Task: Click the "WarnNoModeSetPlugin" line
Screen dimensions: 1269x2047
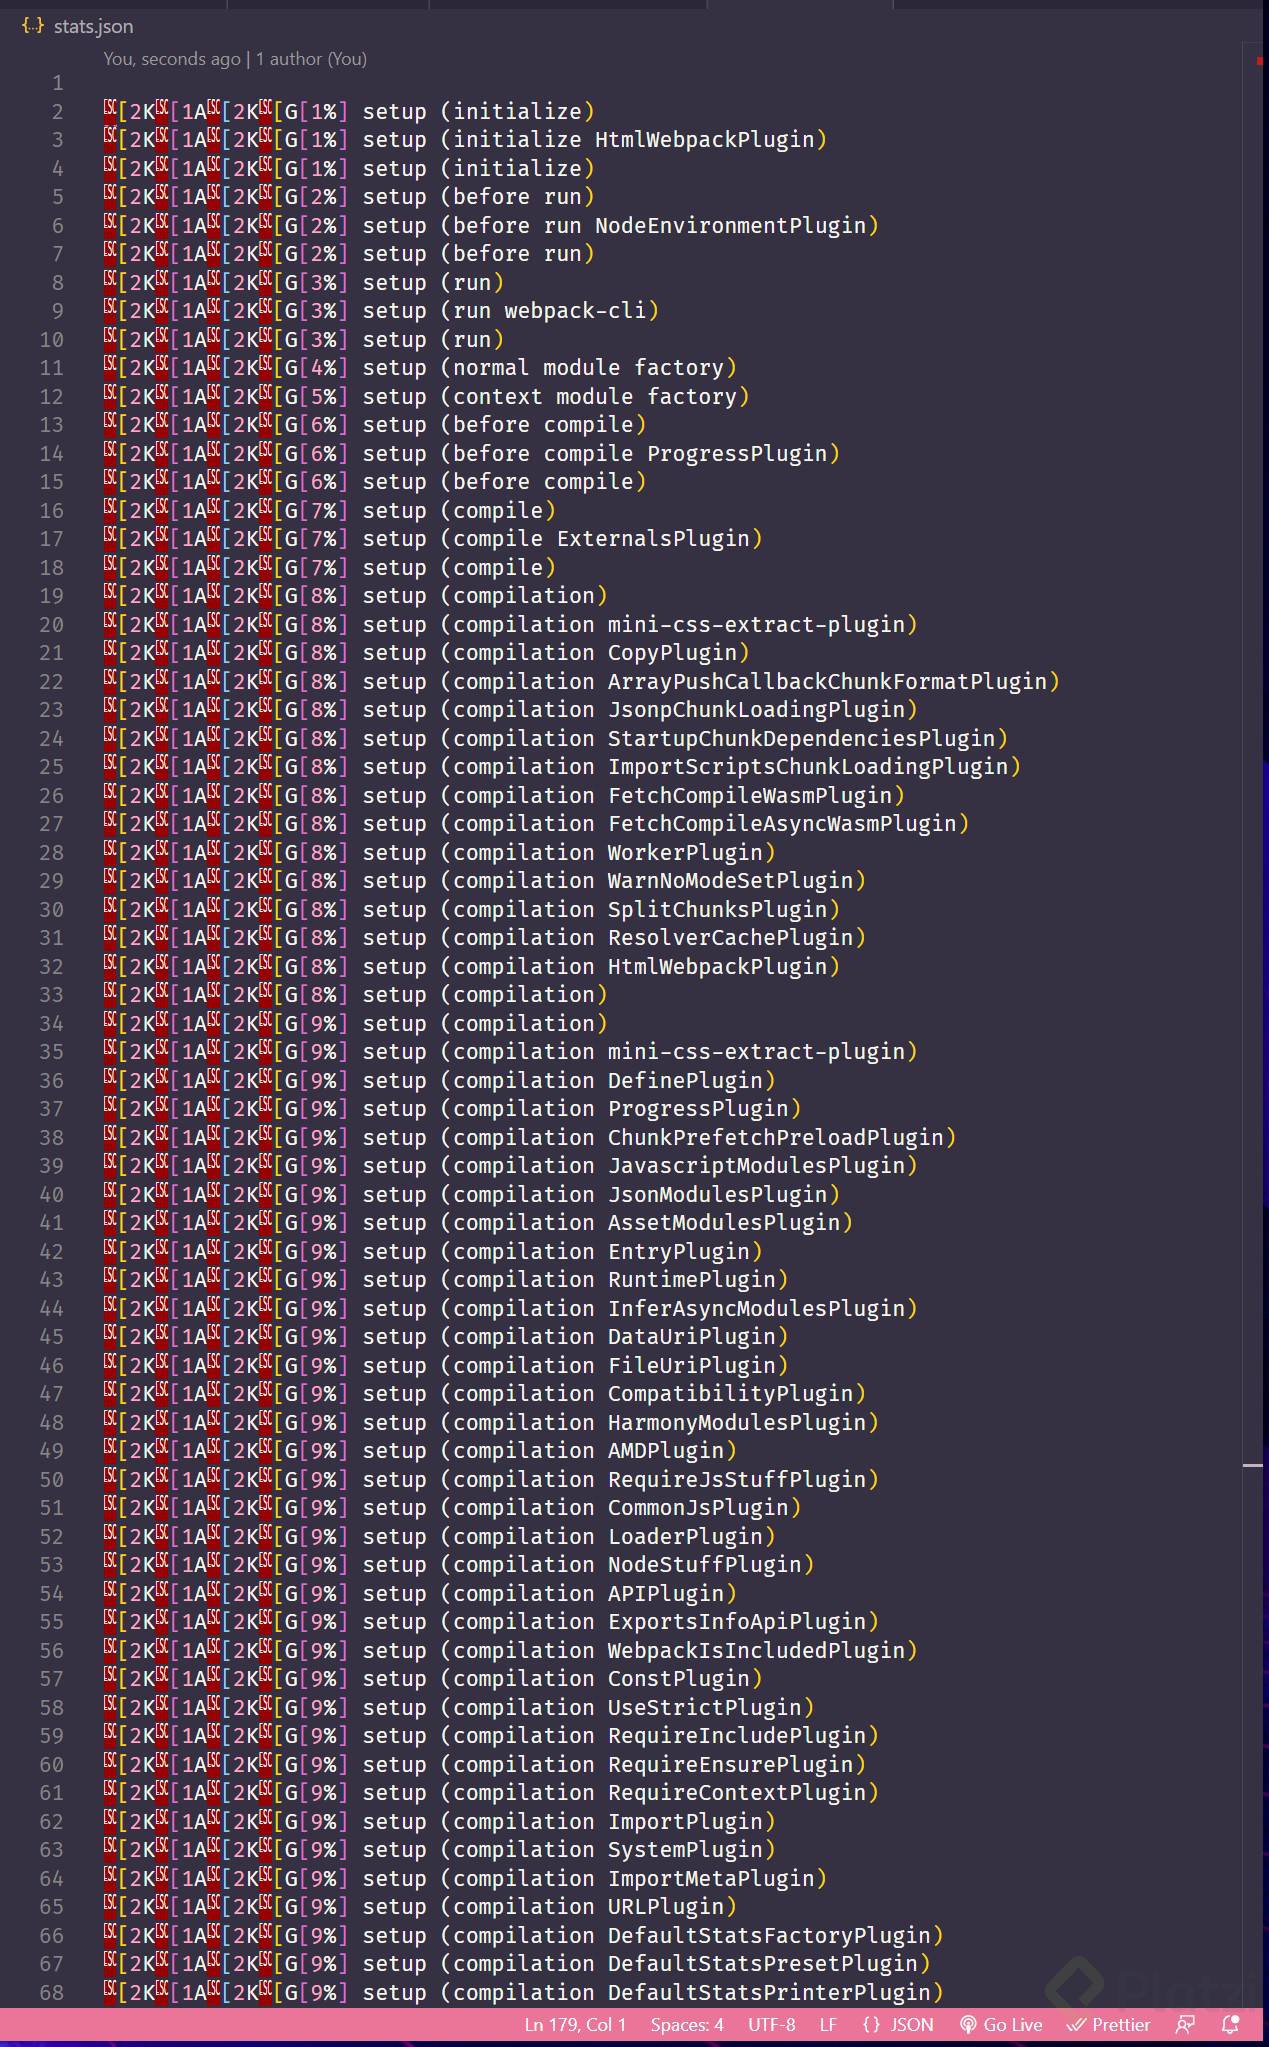Action: coord(485,881)
